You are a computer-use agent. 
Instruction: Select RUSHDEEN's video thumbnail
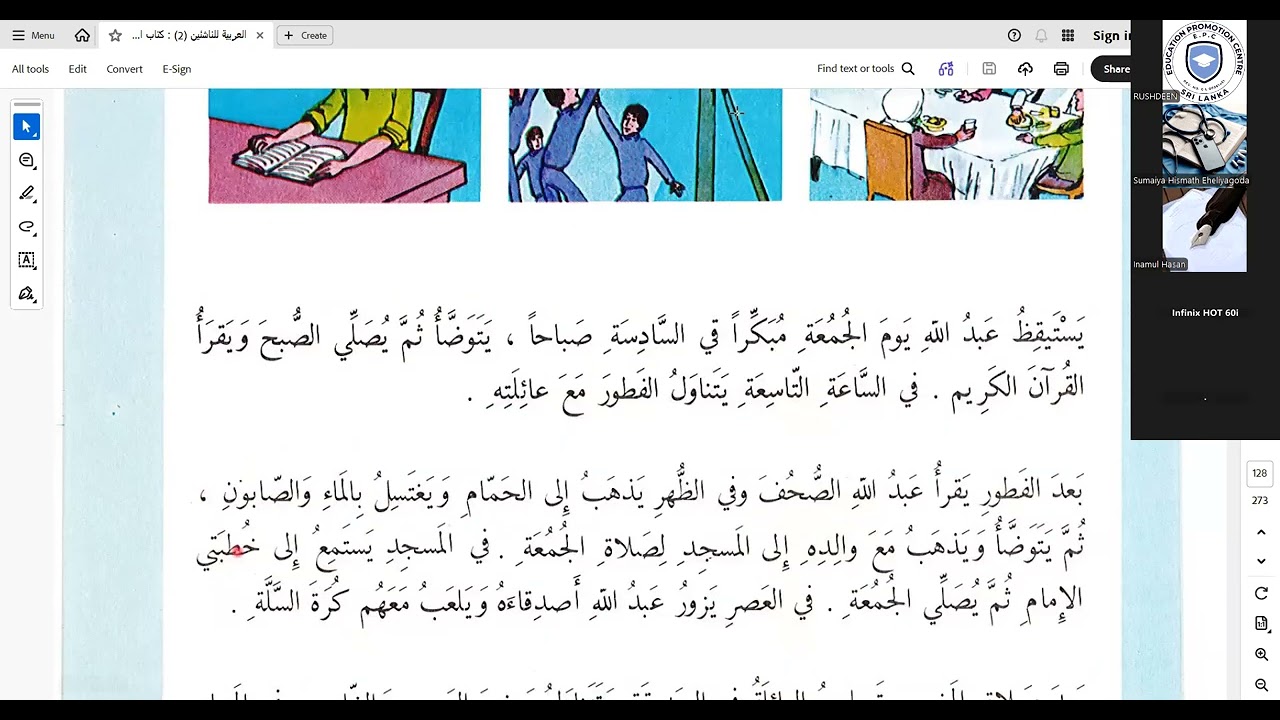(1204, 61)
